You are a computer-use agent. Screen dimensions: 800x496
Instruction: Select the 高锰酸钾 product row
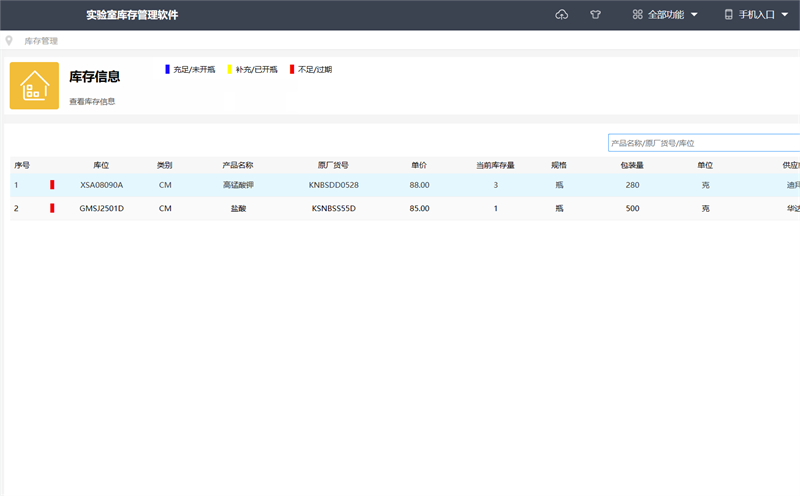click(238, 185)
